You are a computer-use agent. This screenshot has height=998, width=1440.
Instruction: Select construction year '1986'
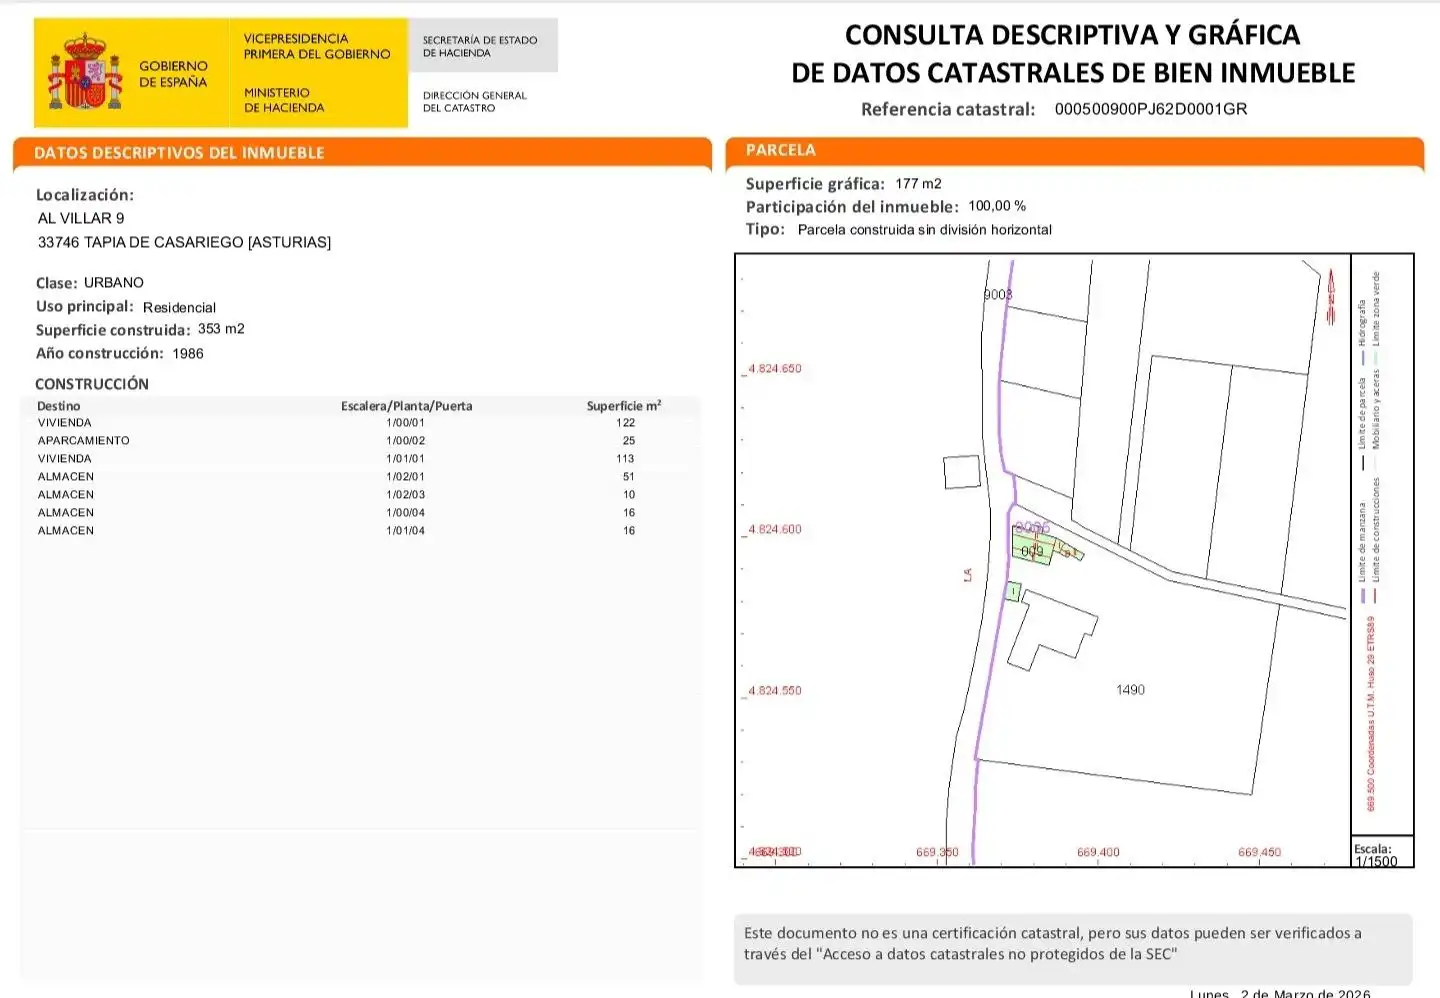coord(188,353)
